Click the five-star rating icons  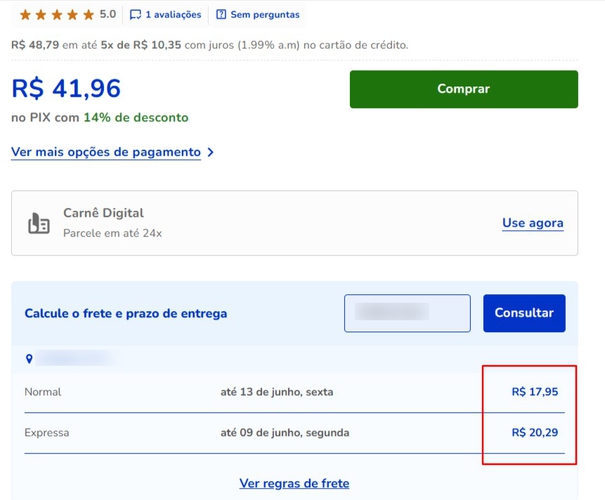pos(57,15)
